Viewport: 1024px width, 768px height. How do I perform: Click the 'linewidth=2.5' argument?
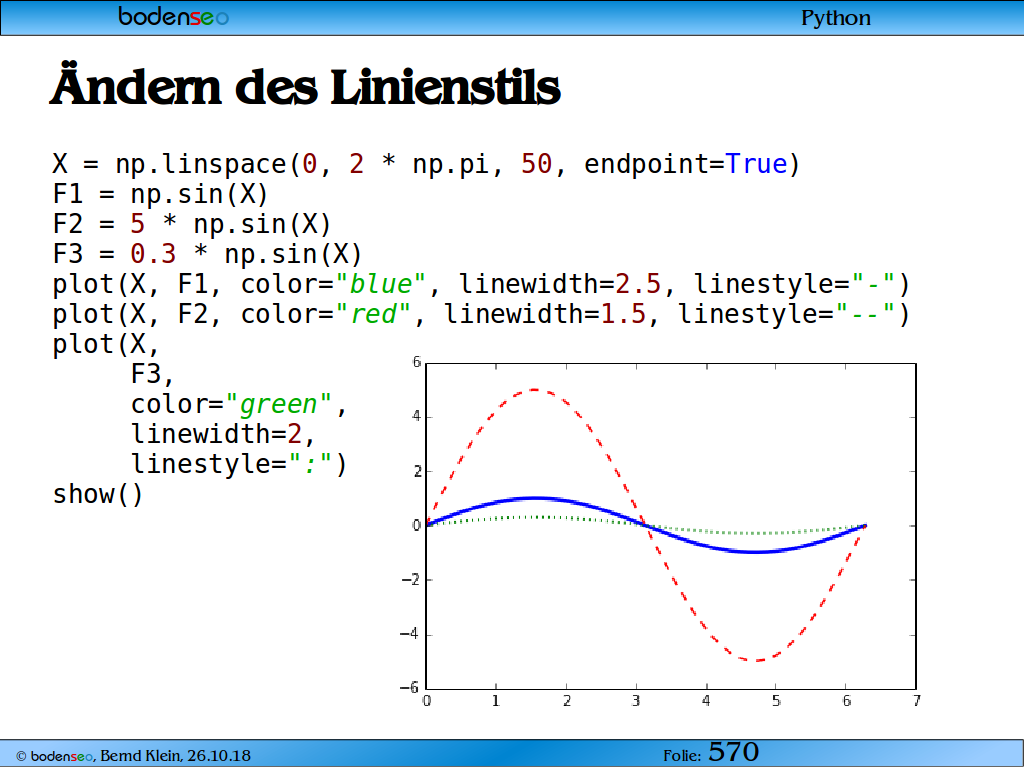click(x=560, y=284)
